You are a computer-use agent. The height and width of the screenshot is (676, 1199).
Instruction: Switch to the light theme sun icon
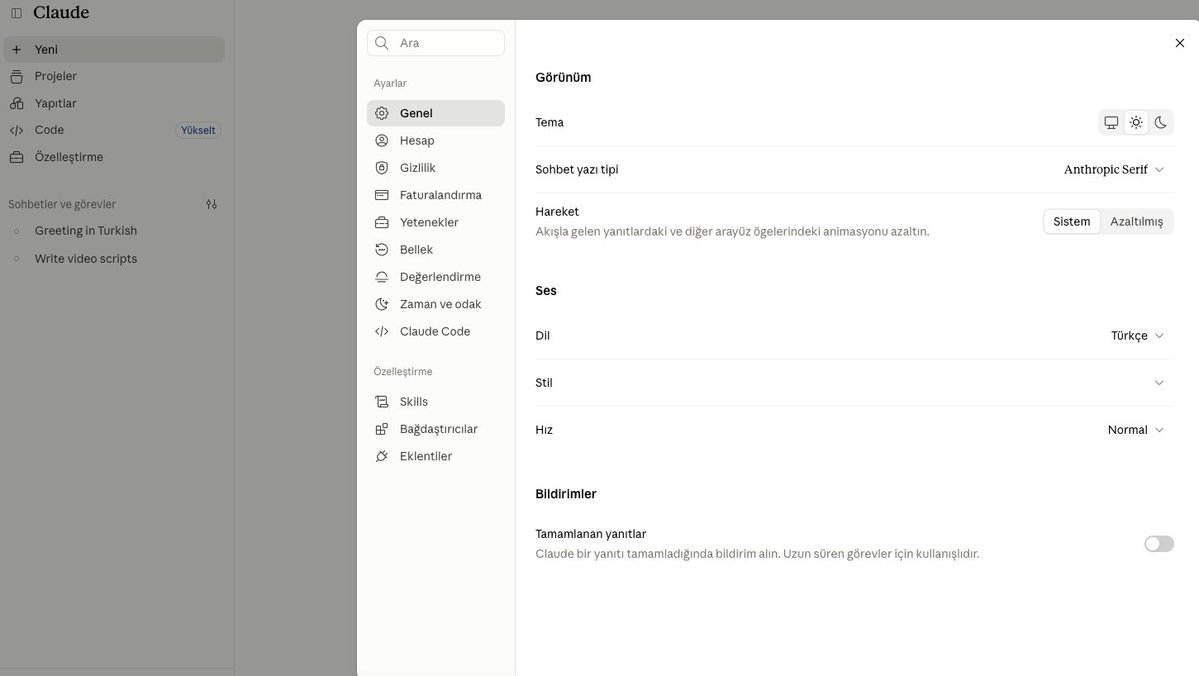coord(1136,122)
